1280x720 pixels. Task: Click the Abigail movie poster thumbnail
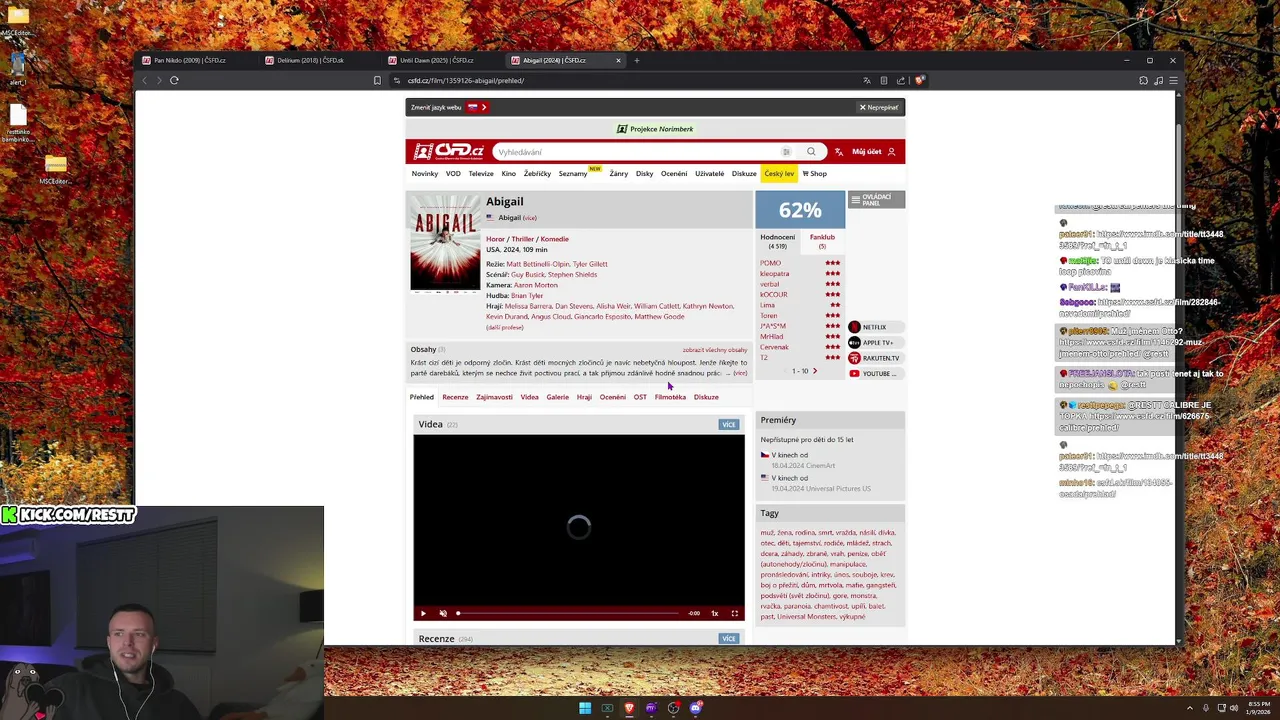445,243
